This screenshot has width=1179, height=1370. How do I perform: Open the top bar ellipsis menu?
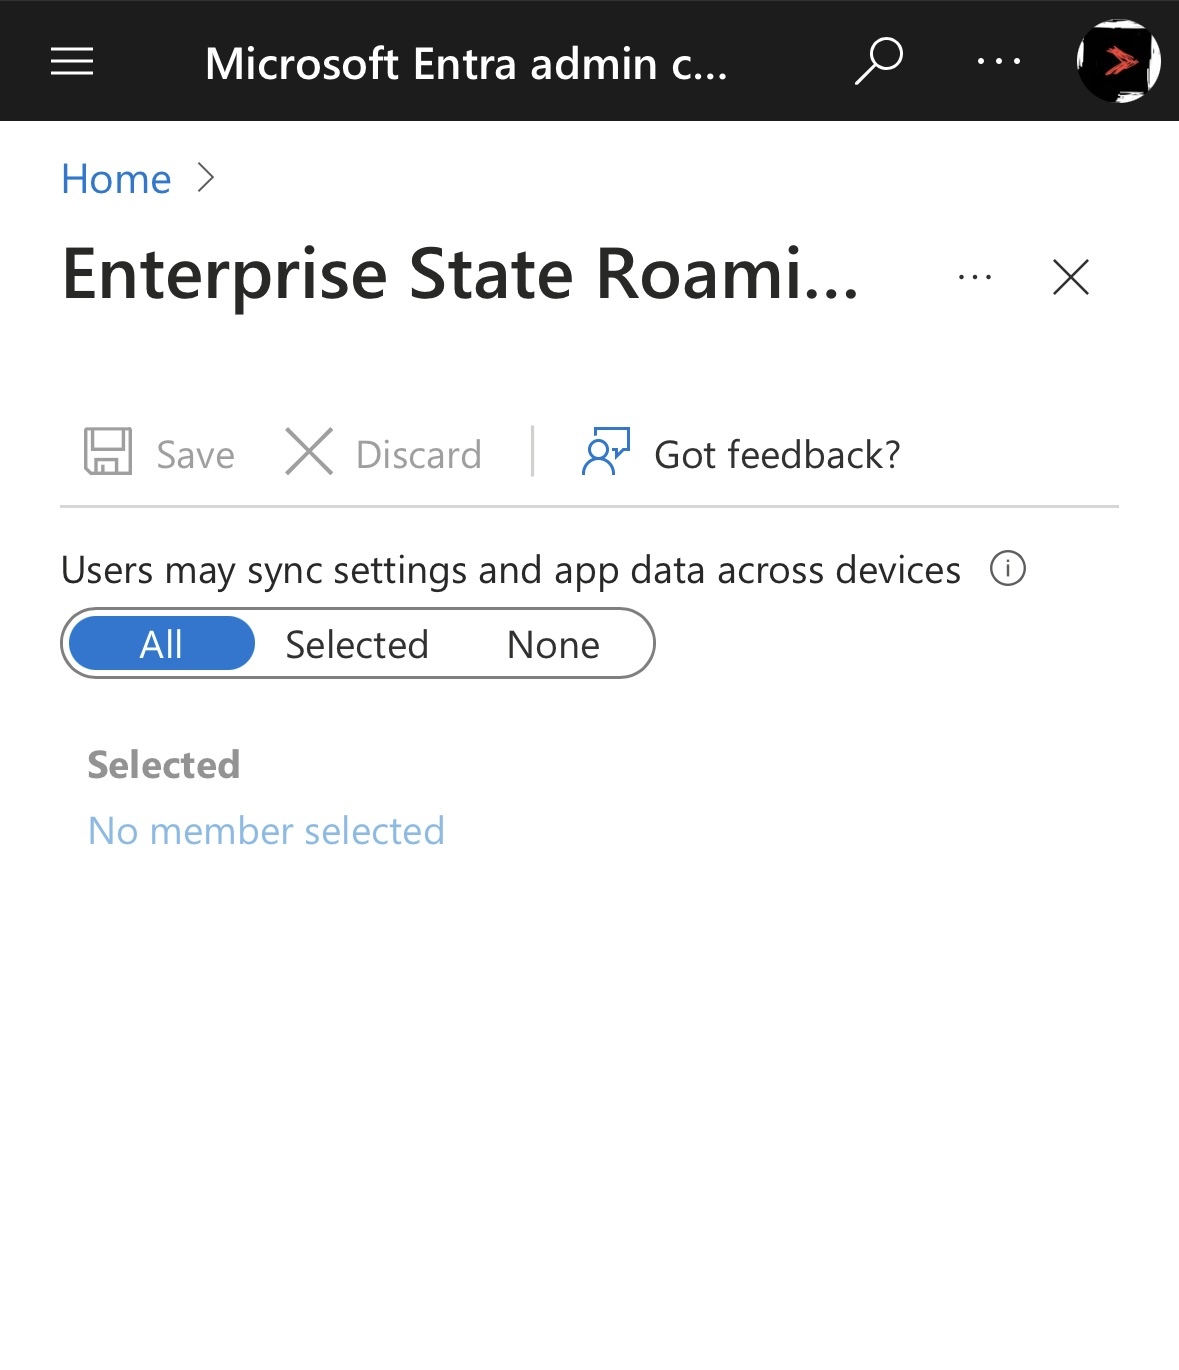click(x=999, y=61)
